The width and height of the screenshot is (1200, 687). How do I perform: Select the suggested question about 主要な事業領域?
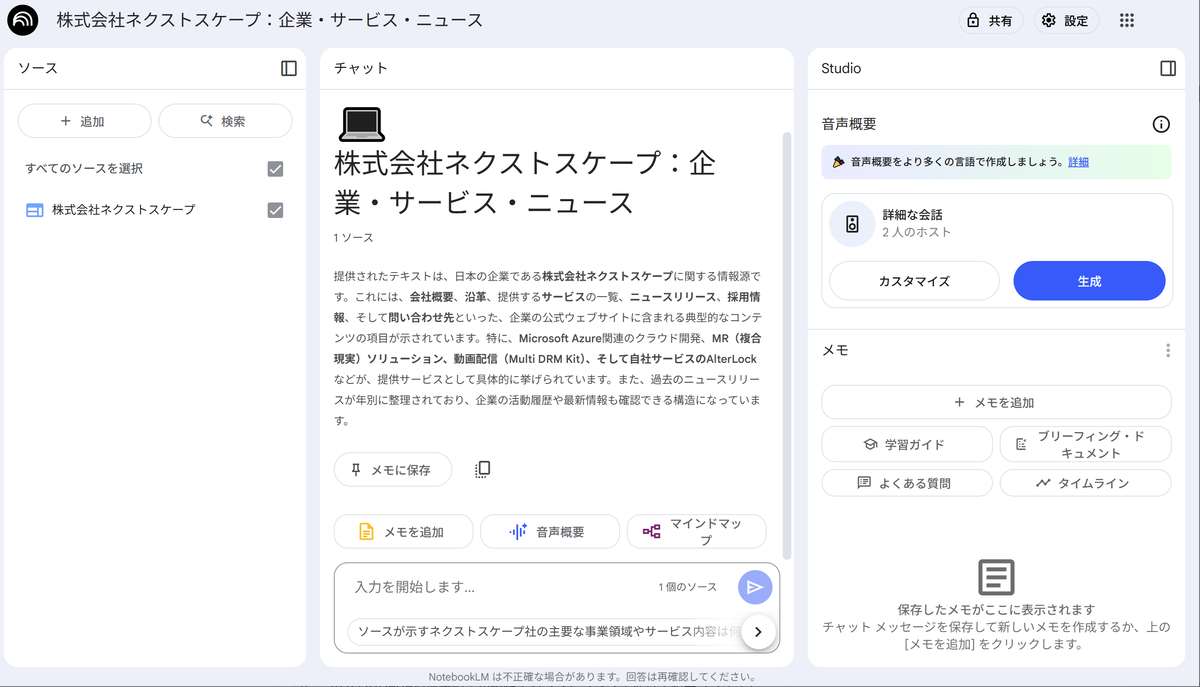(545, 631)
